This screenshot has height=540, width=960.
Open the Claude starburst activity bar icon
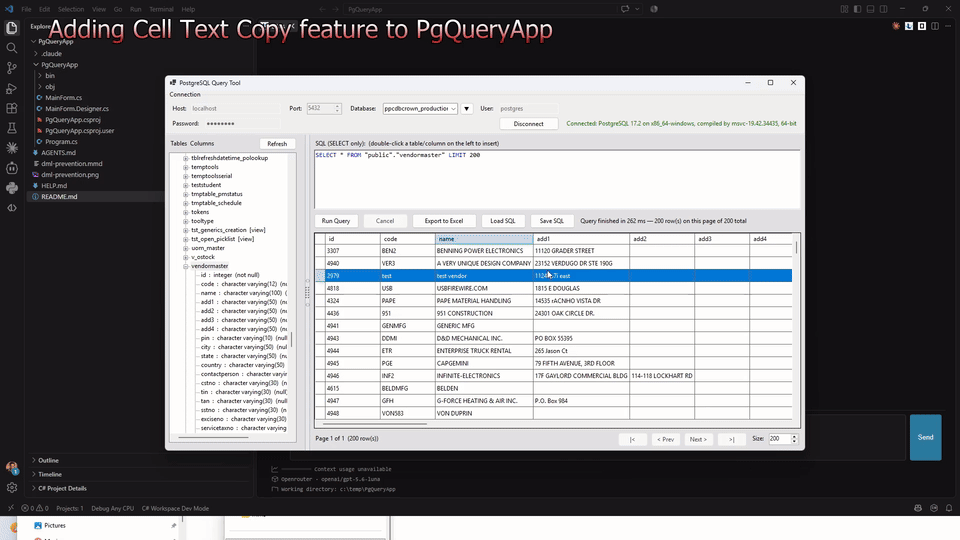pyautogui.click(x=12, y=148)
